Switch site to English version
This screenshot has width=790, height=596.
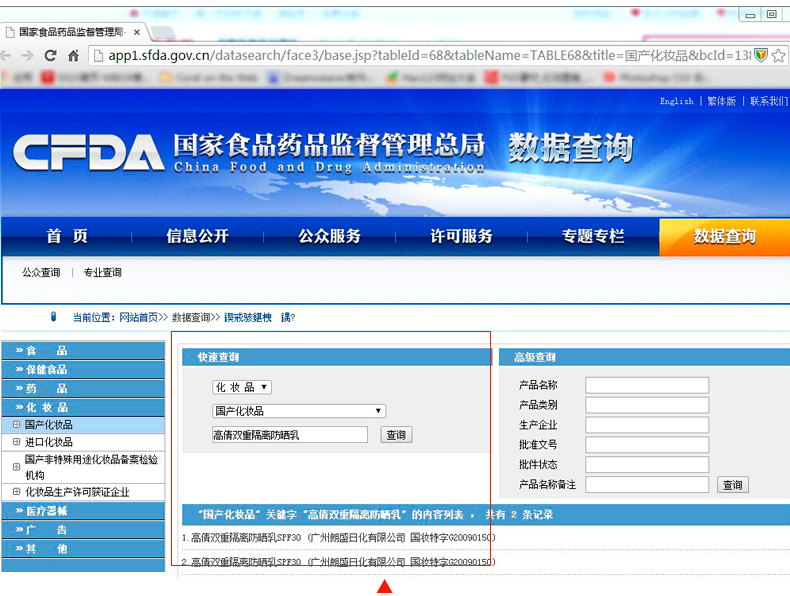point(677,101)
